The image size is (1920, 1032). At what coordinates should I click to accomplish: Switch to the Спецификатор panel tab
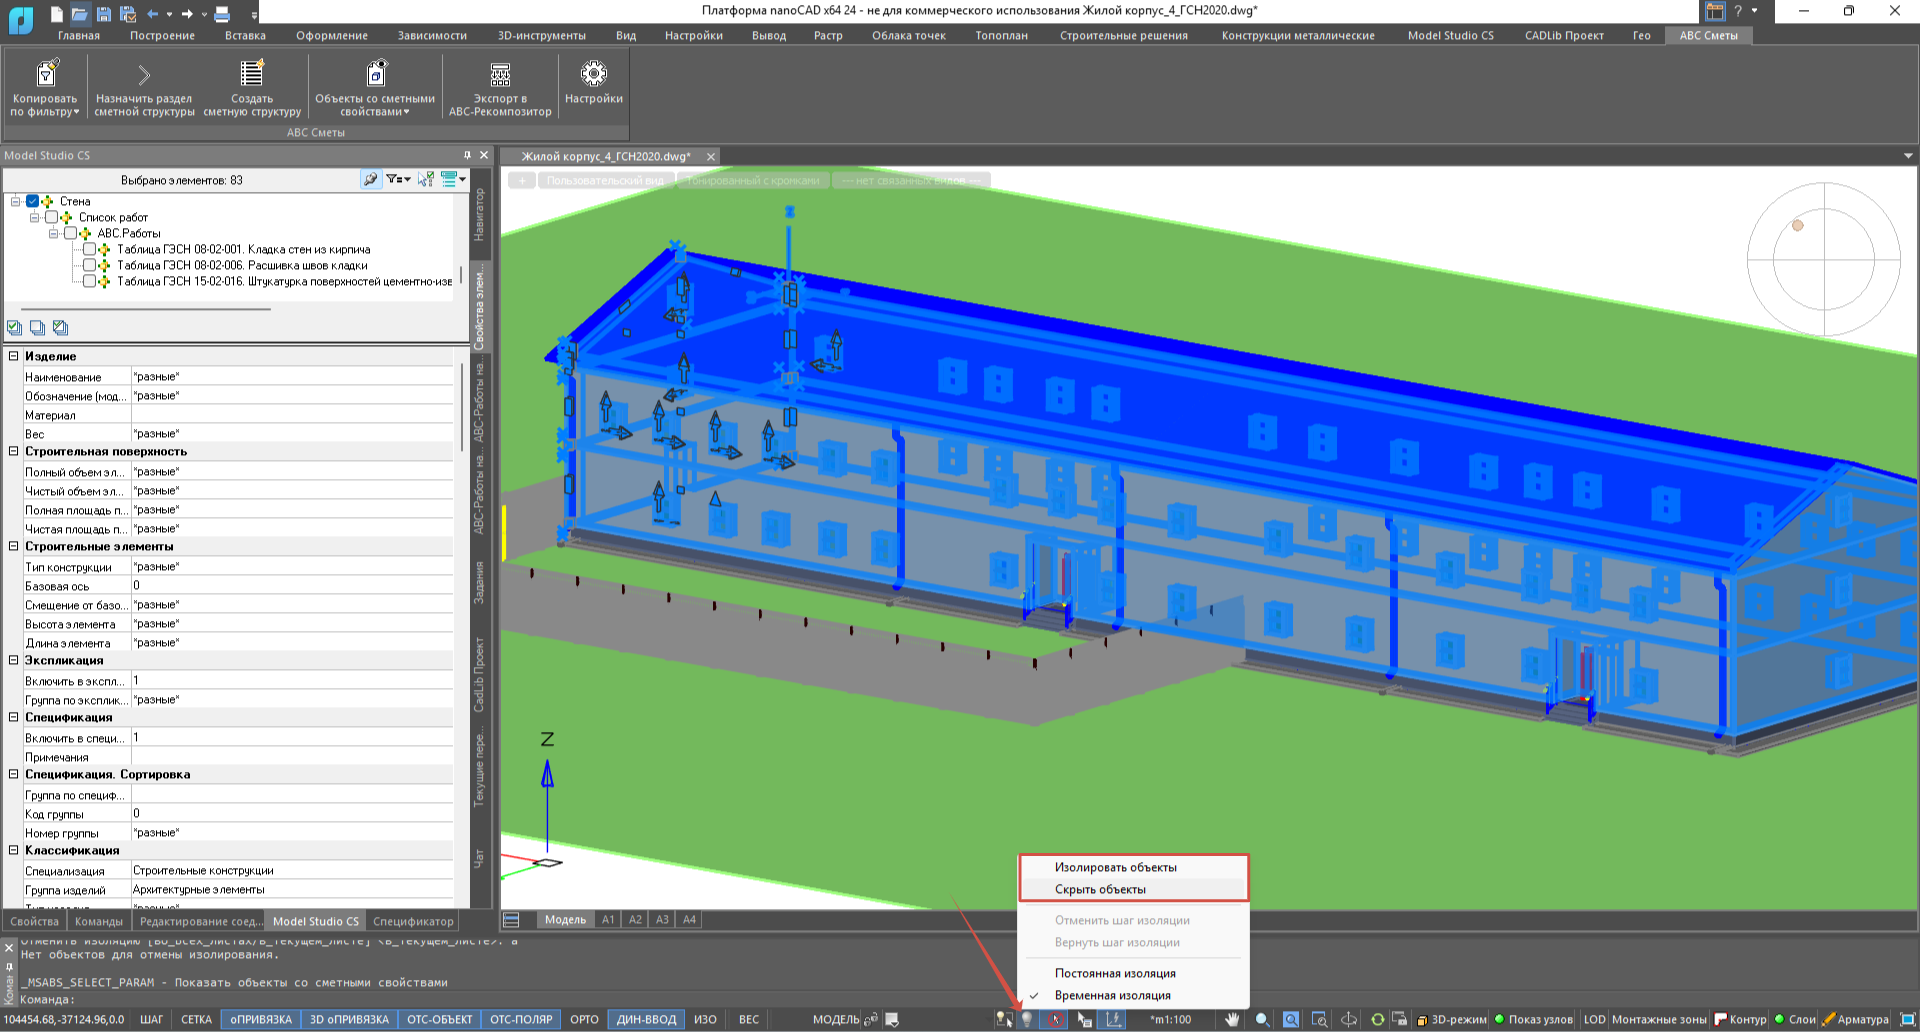point(413,921)
